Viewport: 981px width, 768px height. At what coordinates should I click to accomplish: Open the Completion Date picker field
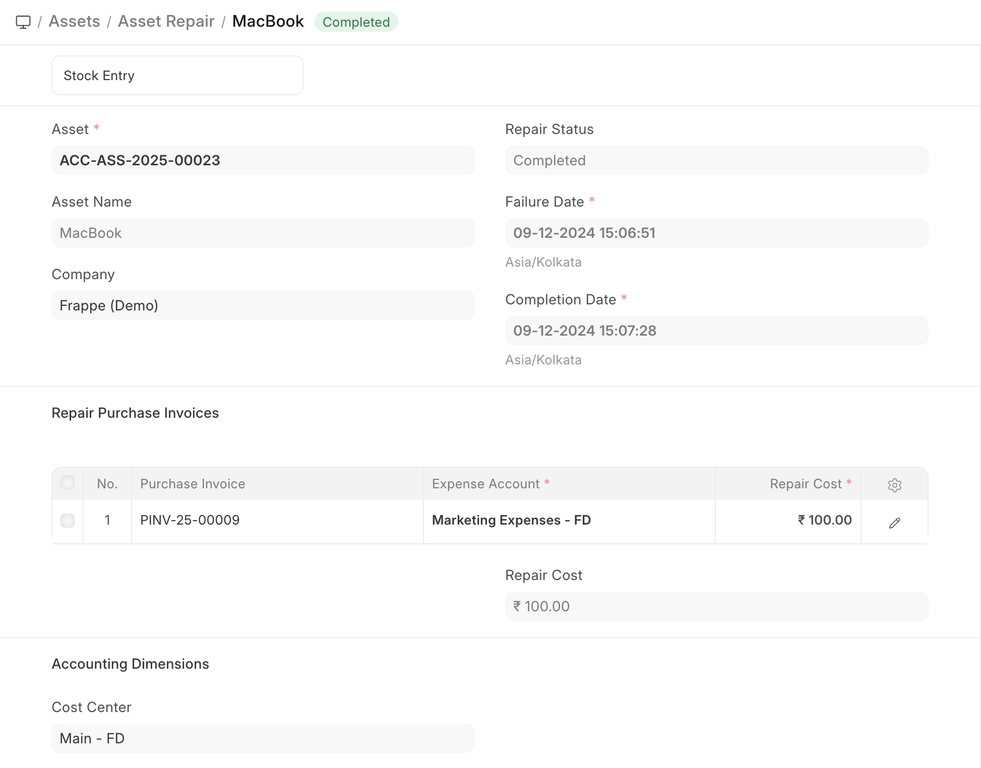[716, 331]
